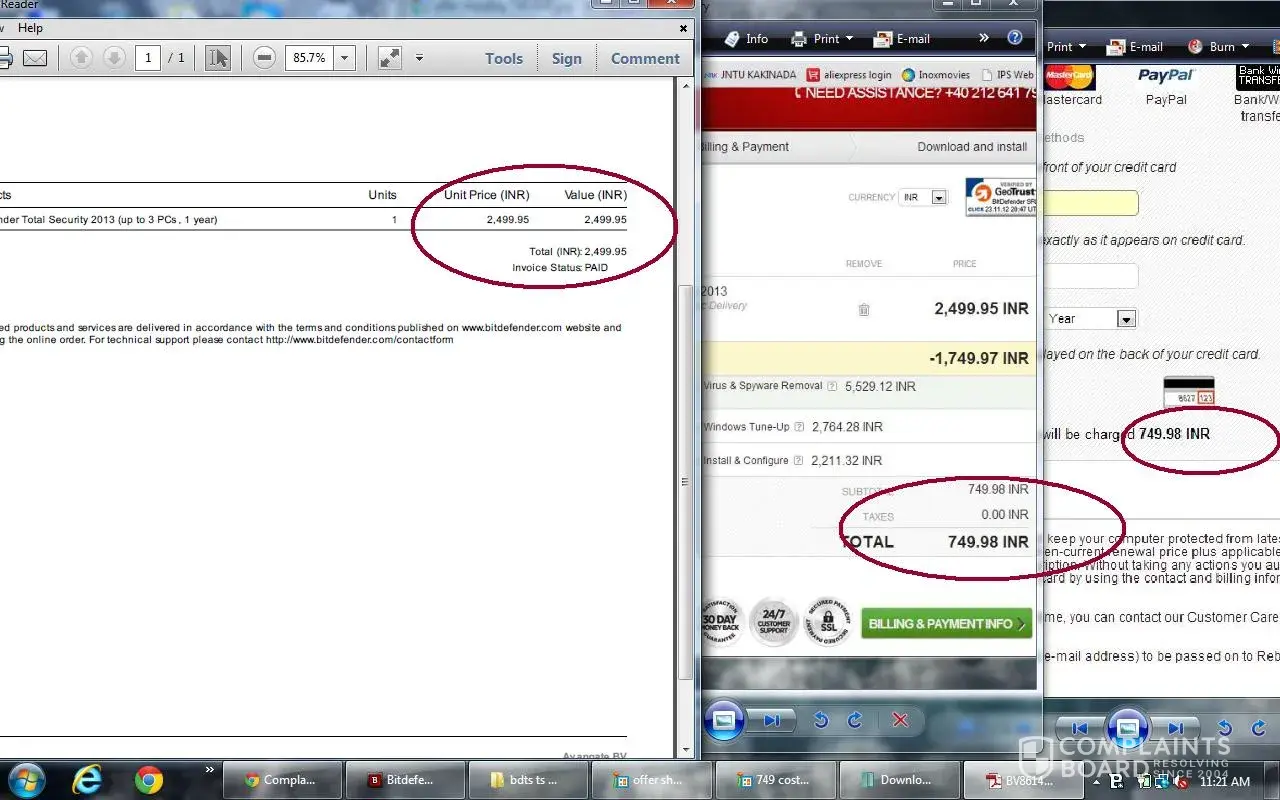Go to next image in the middle viewer
The width and height of the screenshot is (1280, 800).
point(772,720)
